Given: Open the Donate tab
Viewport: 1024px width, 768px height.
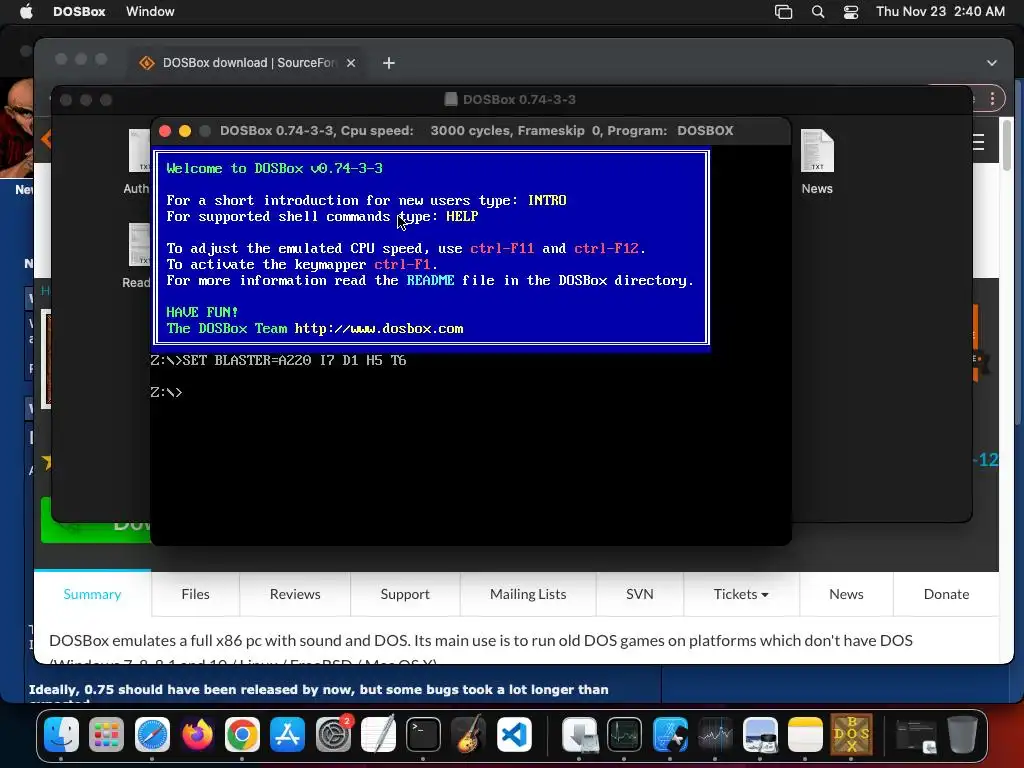Looking at the screenshot, I should pyautogui.click(x=946, y=594).
